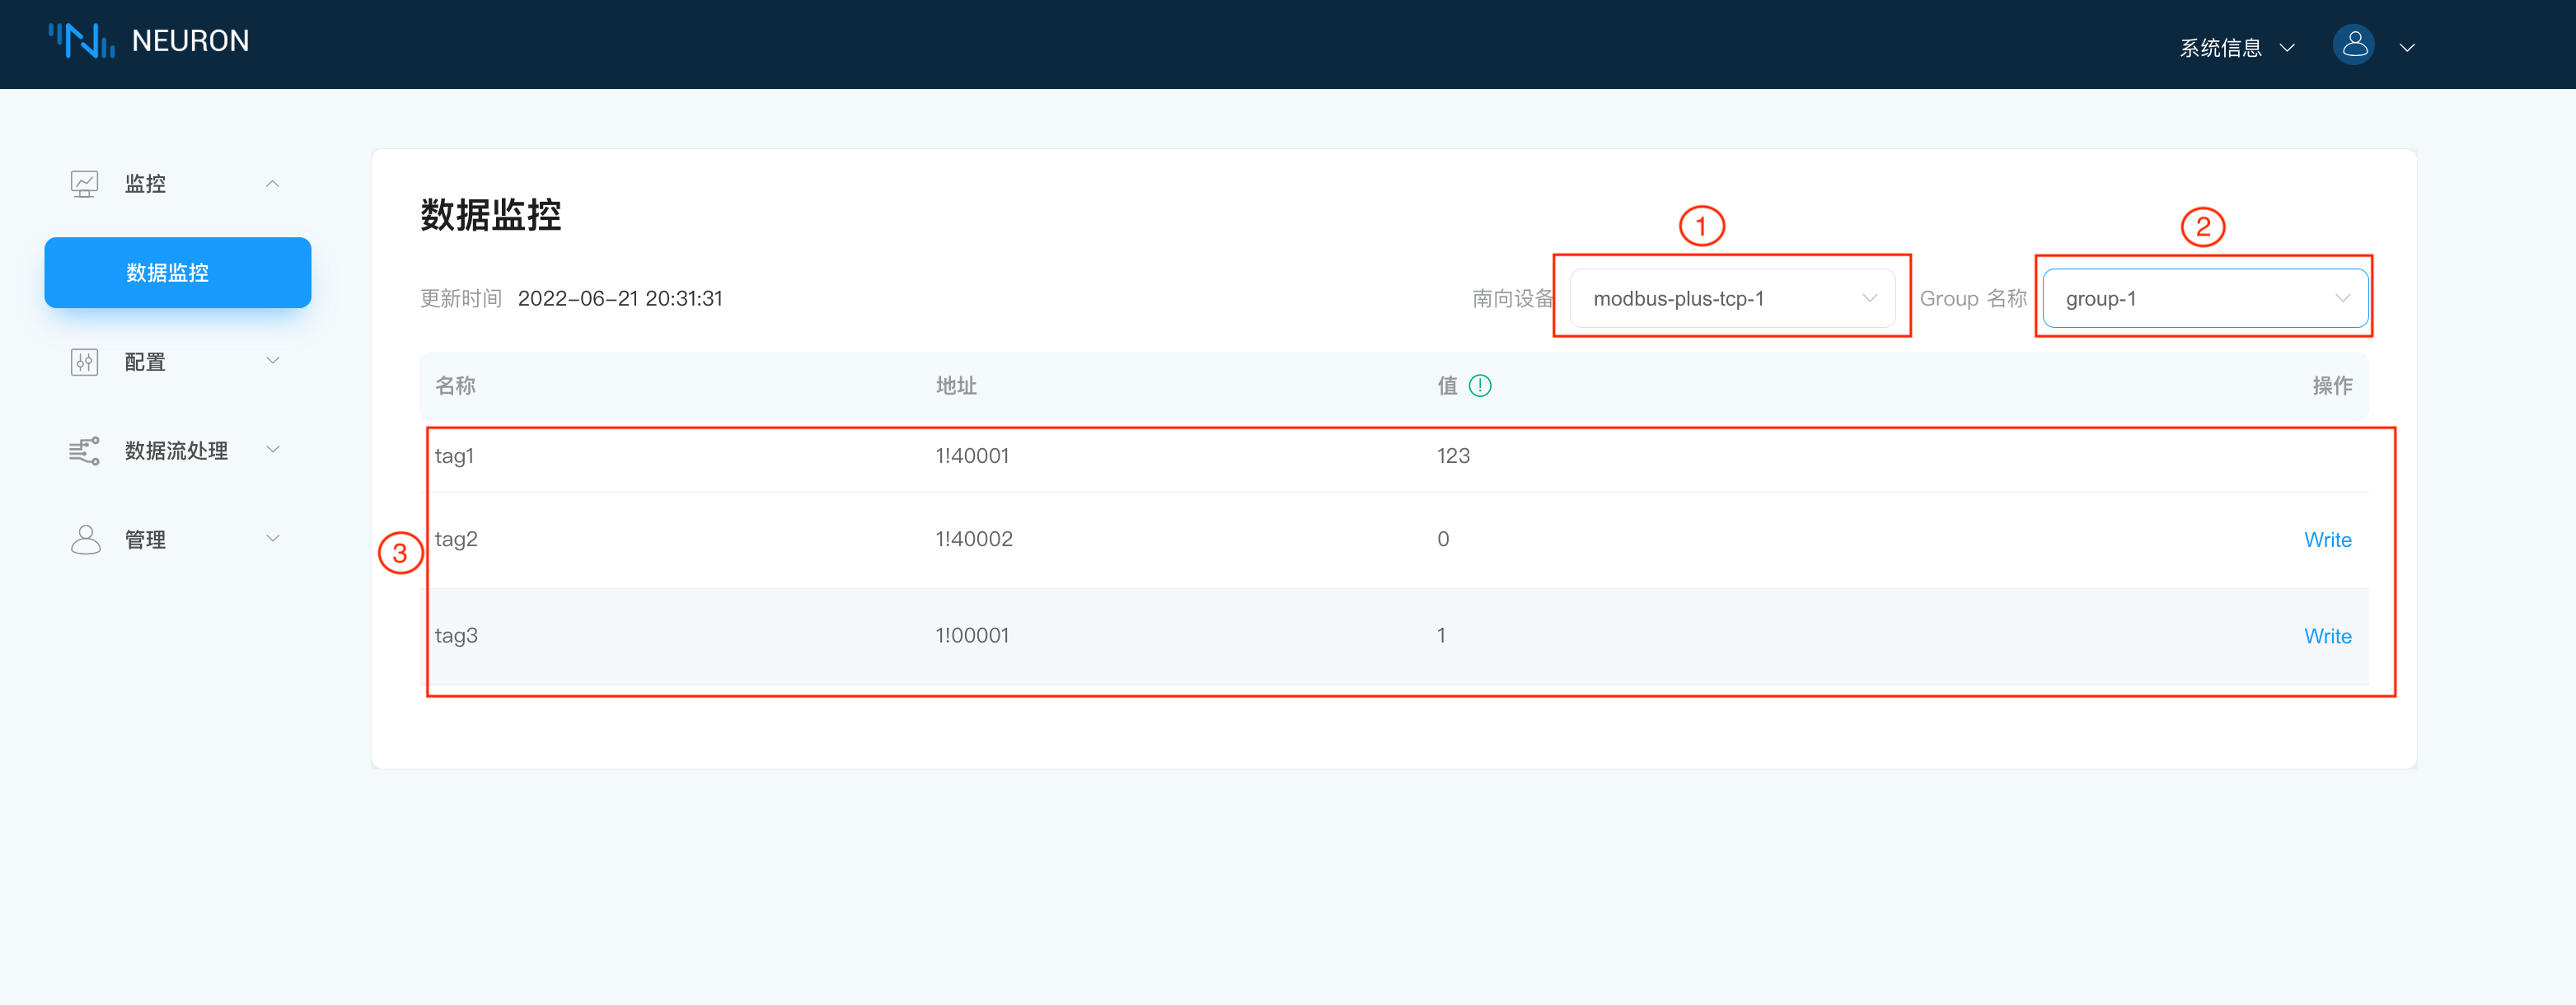This screenshot has width=2576, height=1005.
Task: Click the address 1!00001
Action: pyautogui.click(x=972, y=635)
